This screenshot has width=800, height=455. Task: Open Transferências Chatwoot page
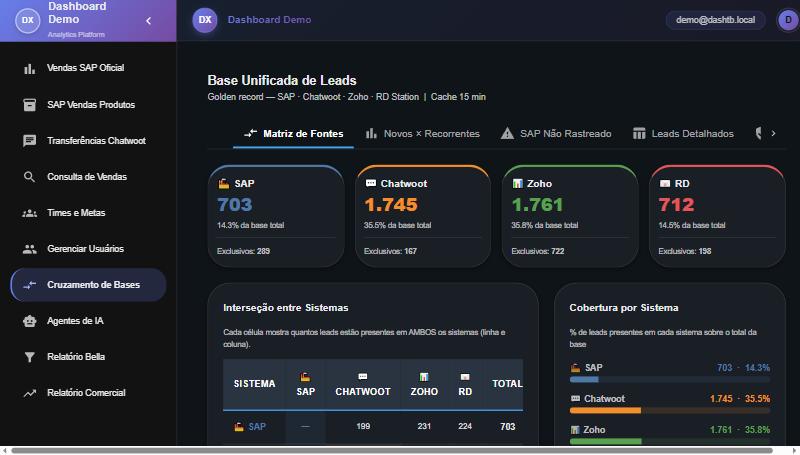(x=88, y=141)
